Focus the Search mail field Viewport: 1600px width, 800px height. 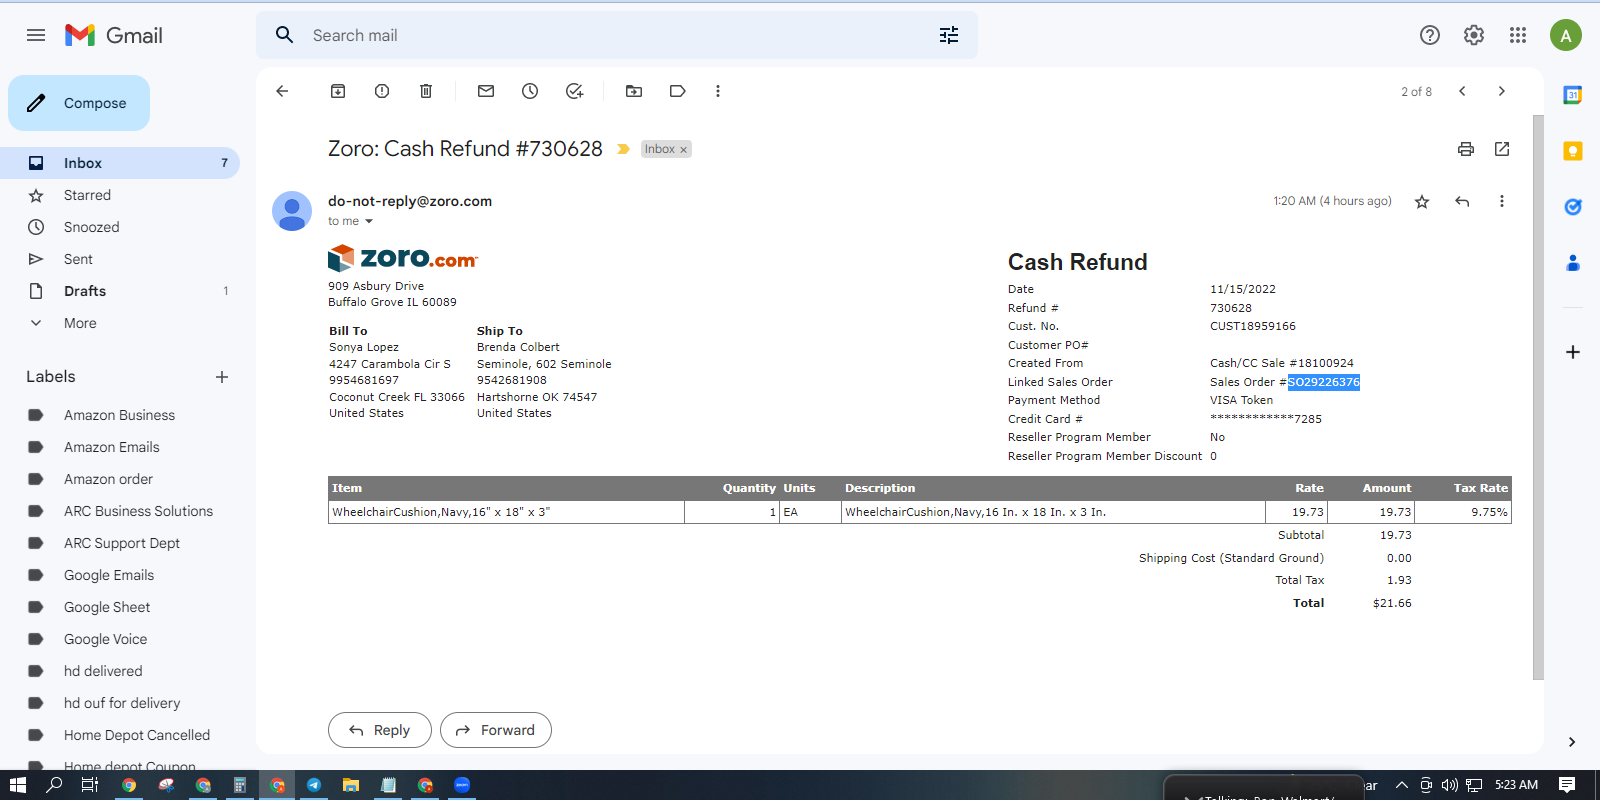[x=616, y=35]
